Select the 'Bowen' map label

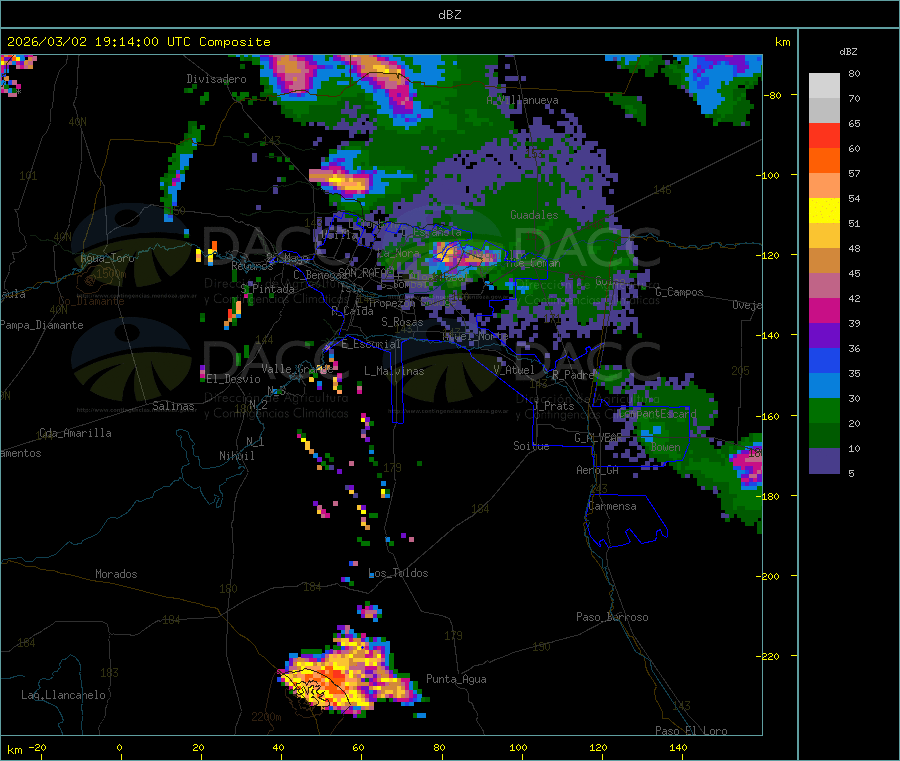(666, 447)
